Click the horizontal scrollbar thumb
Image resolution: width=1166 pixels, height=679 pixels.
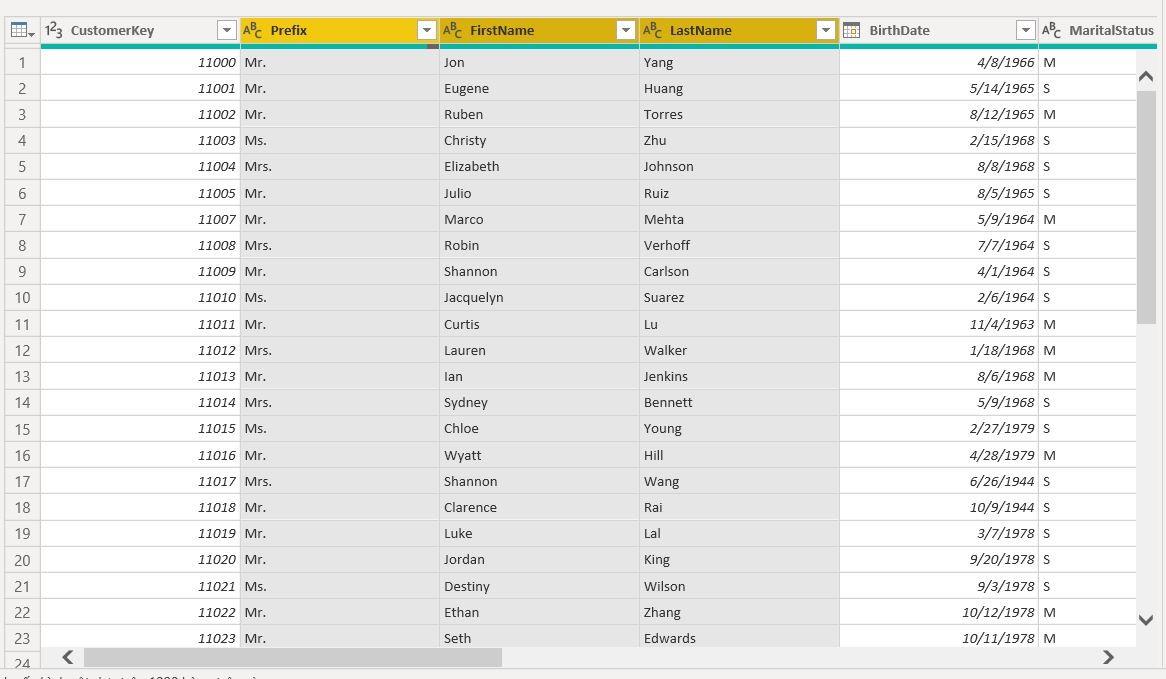pyautogui.click(x=292, y=657)
